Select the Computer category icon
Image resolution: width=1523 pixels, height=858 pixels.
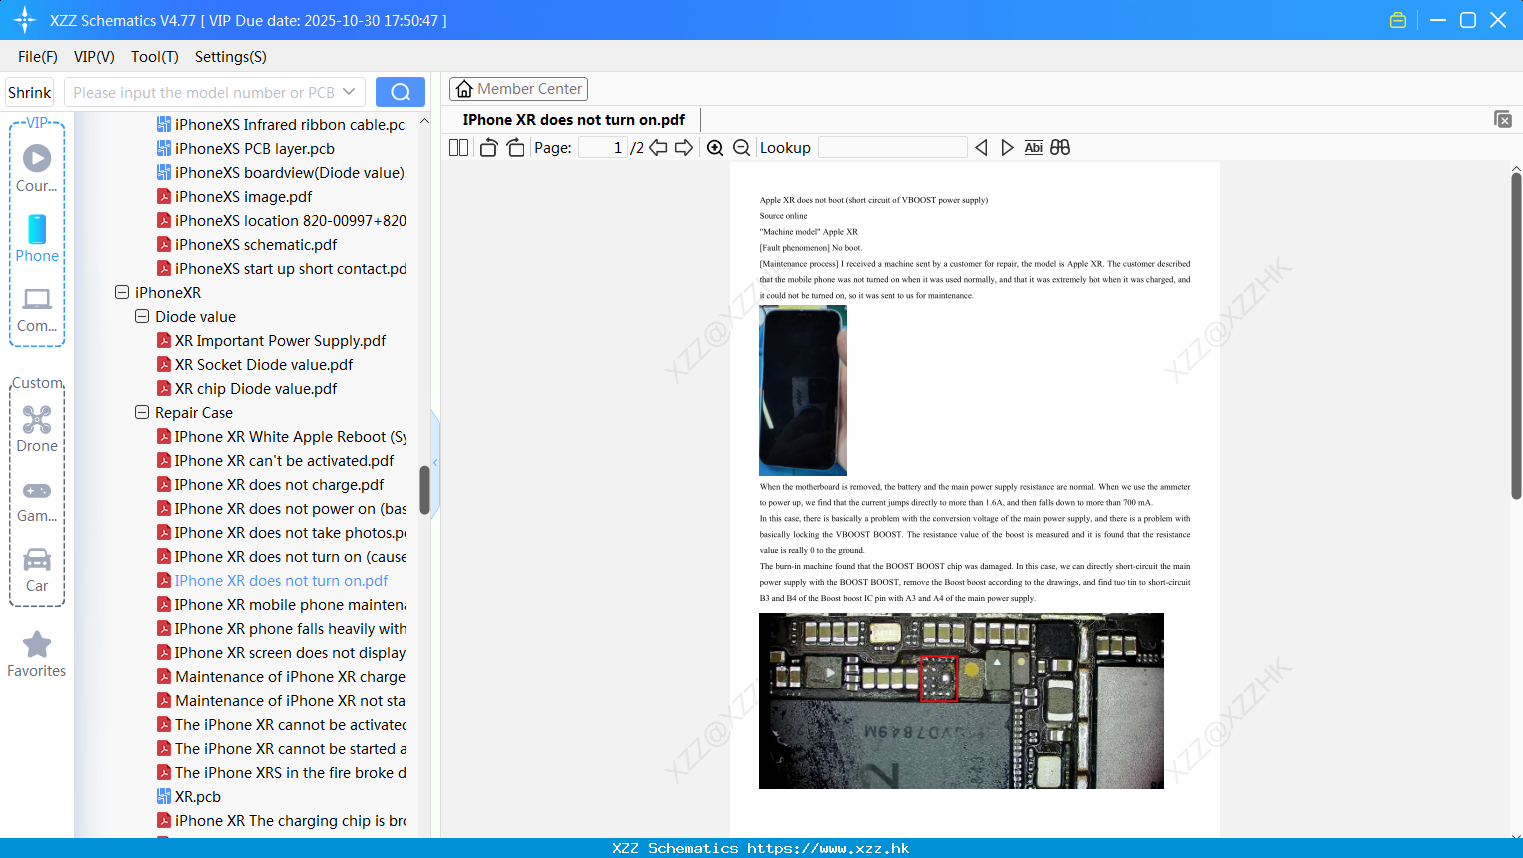click(37, 309)
